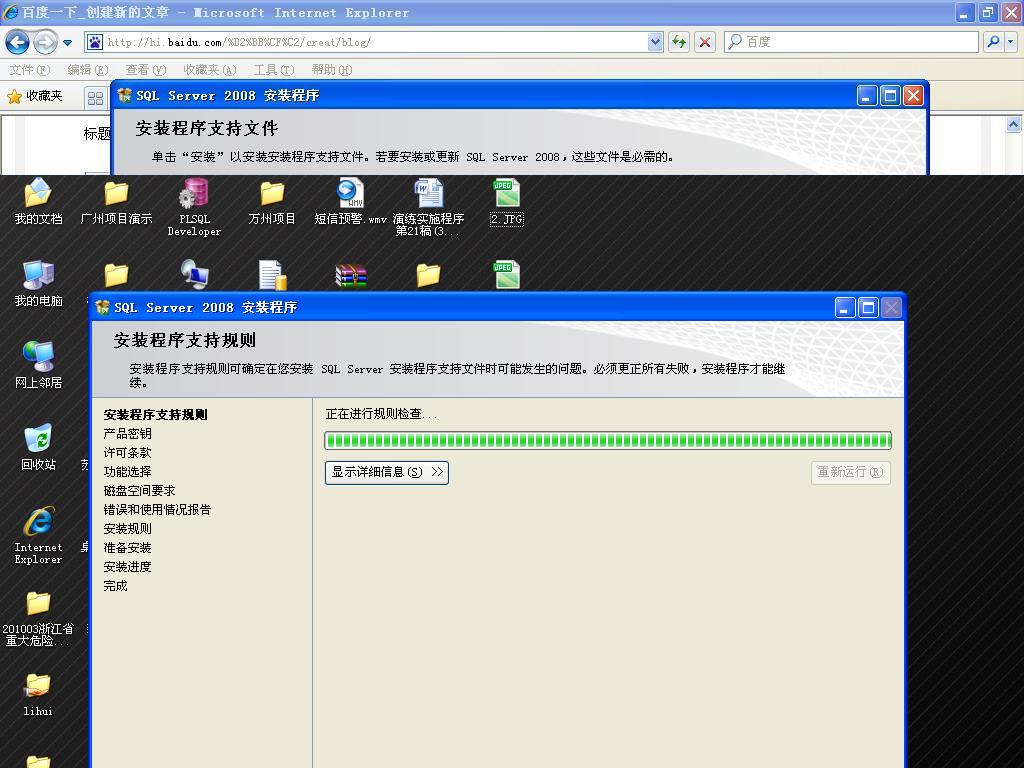Open the PLSQL Developer desktop icon
The width and height of the screenshot is (1024, 768).
(194, 195)
